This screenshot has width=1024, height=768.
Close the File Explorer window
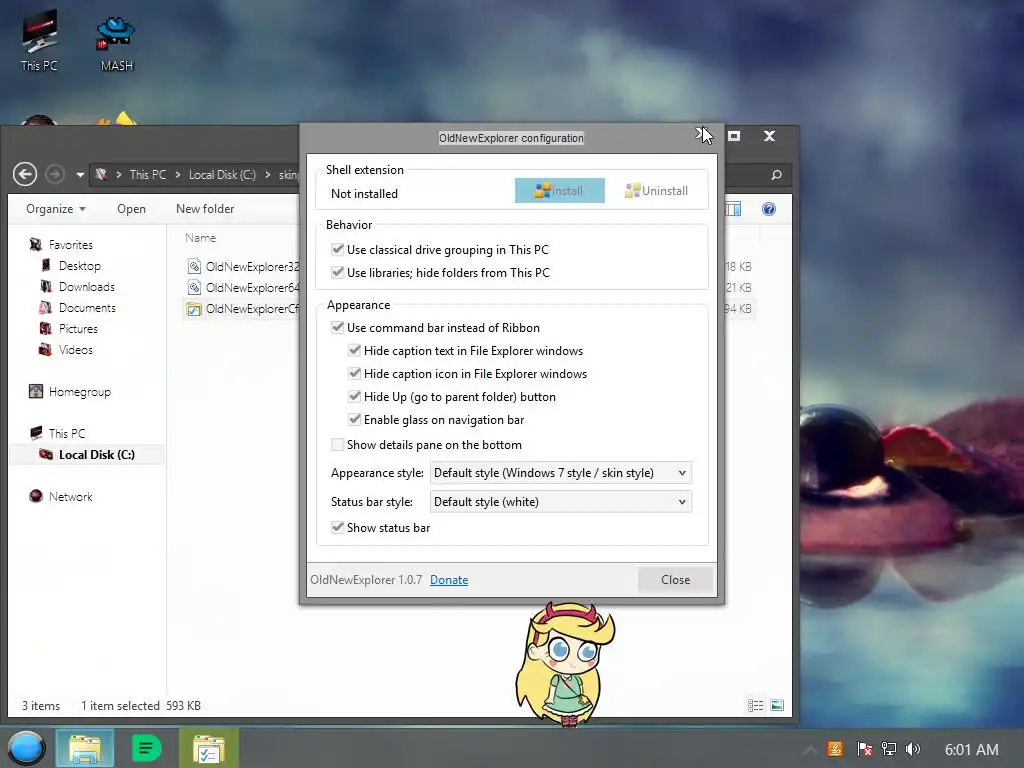coord(769,136)
